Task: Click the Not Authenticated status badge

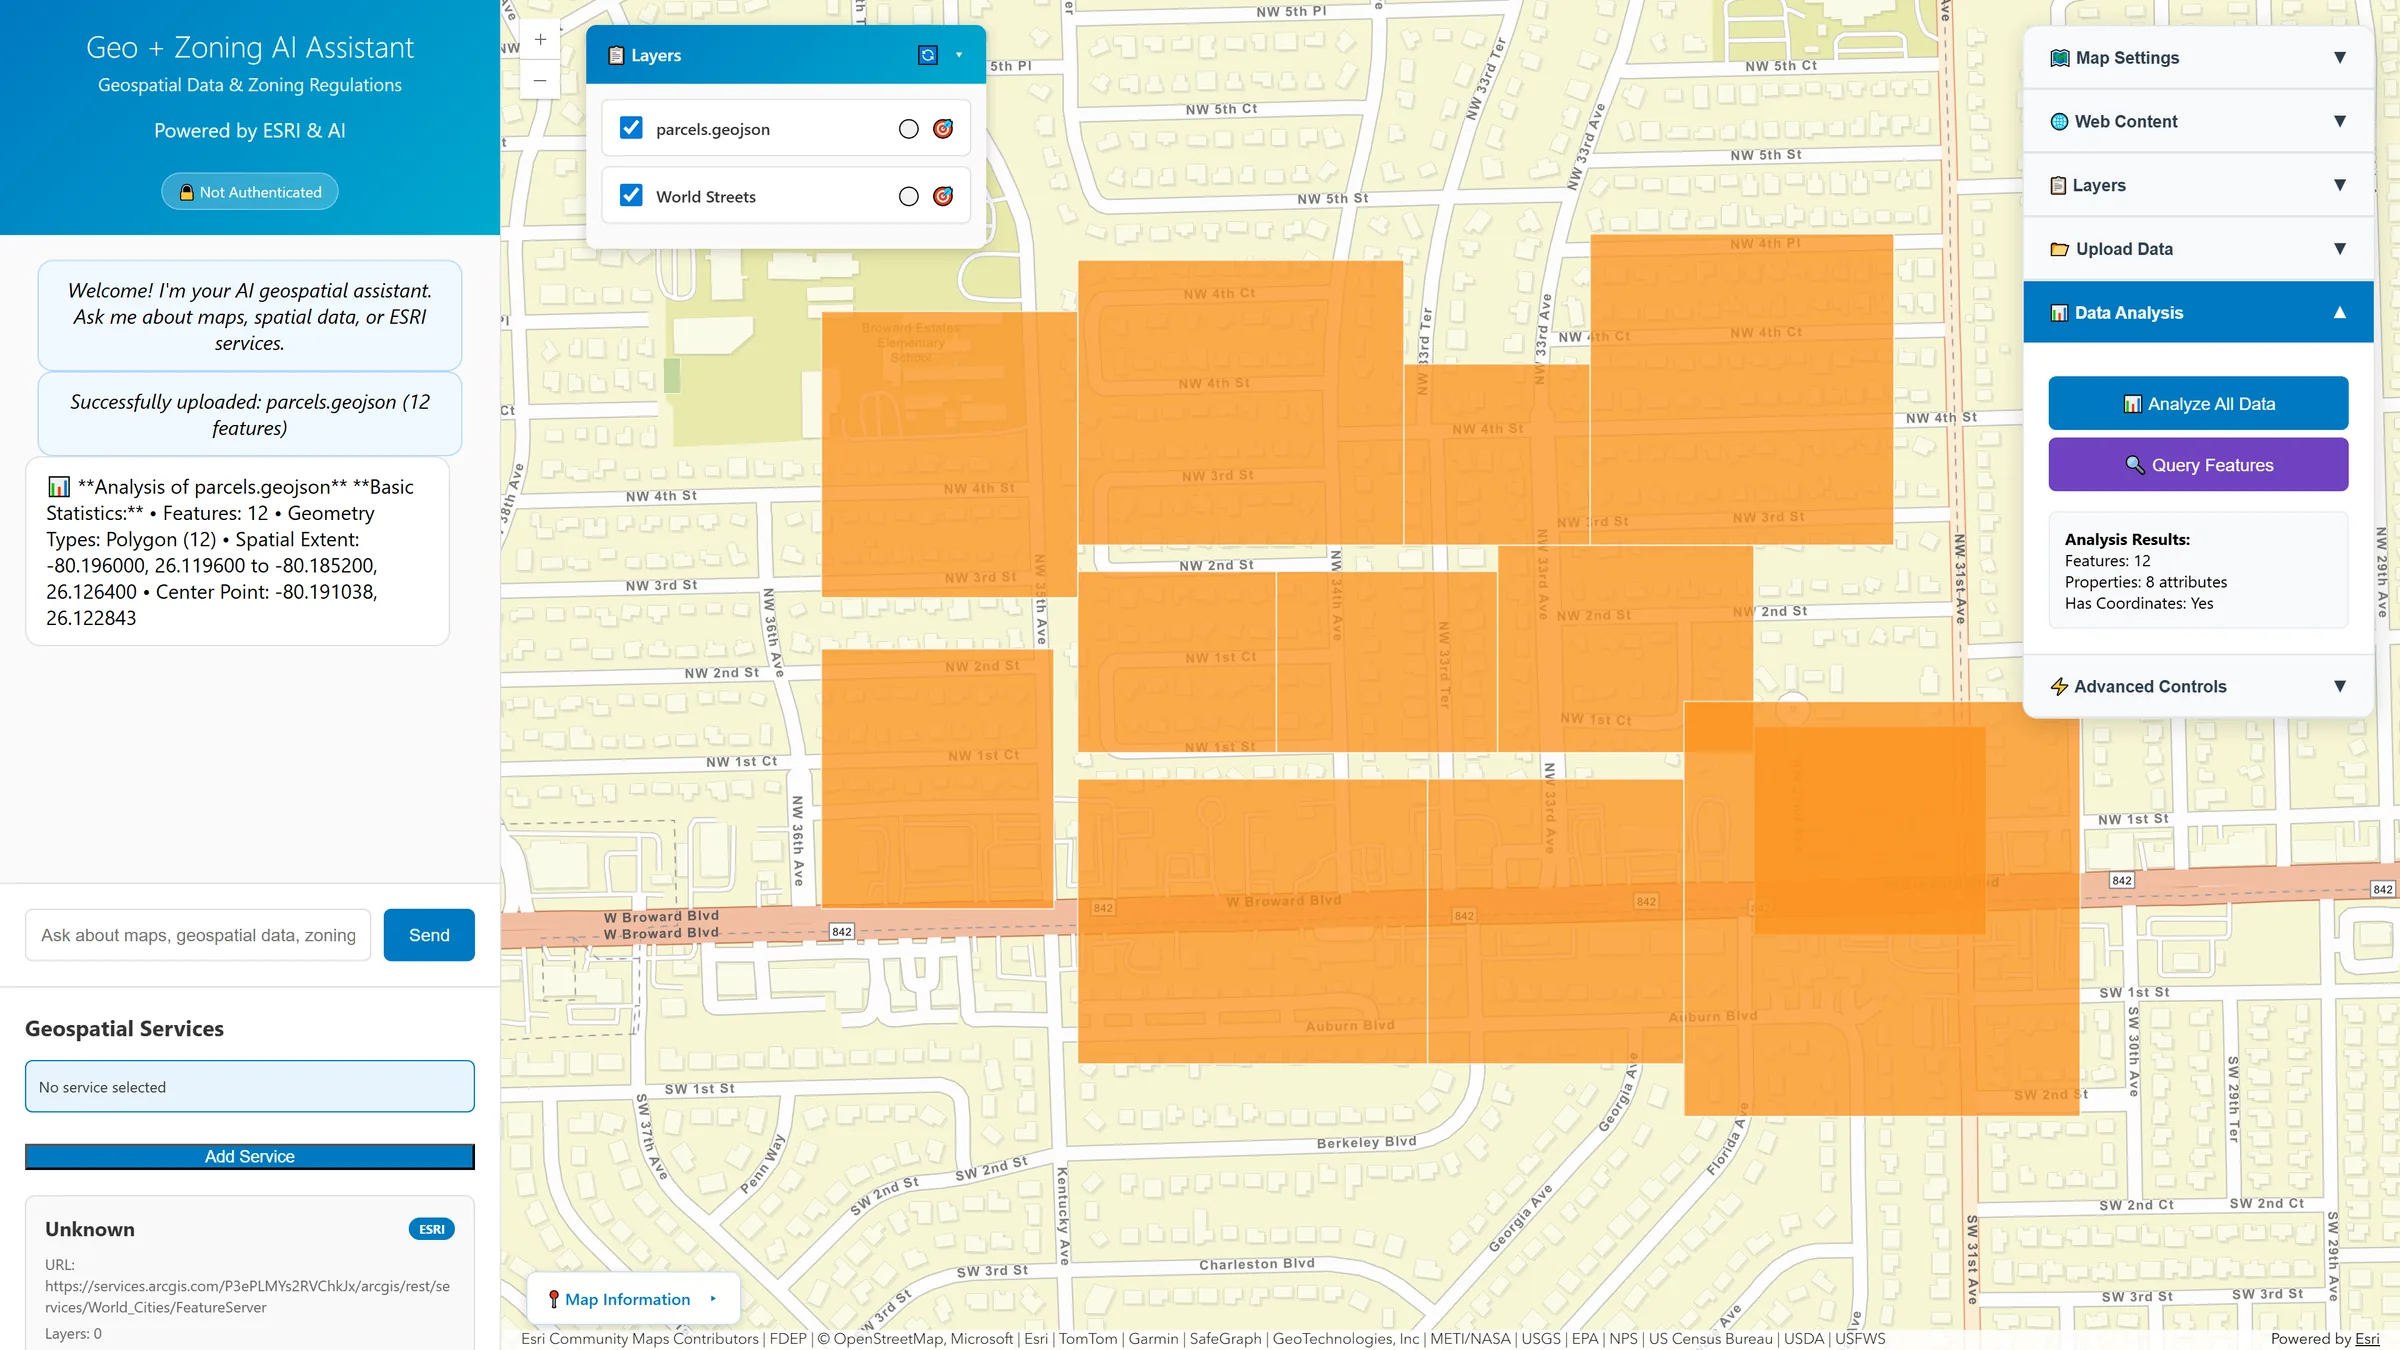Action: click(250, 192)
